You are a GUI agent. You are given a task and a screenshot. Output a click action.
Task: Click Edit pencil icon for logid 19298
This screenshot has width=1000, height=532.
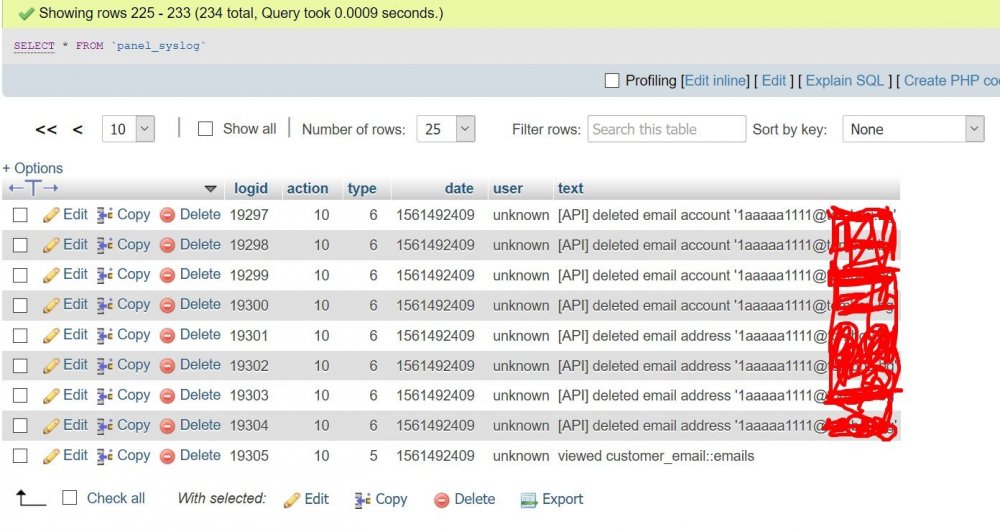[51, 245]
